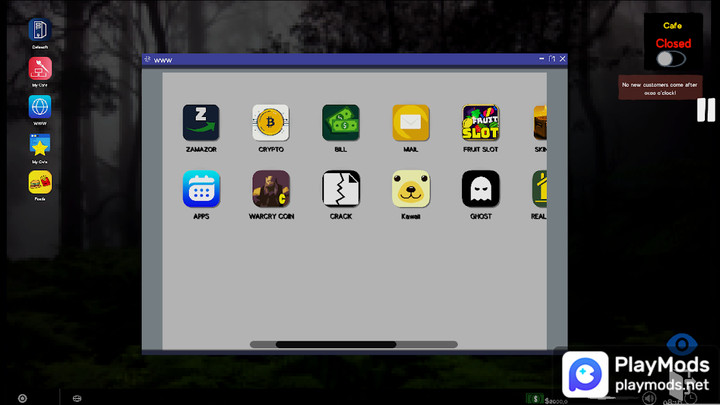The height and width of the screenshot is (405, 720).
Task: Open the Kawaii bear app
Action: click(411, 189)
